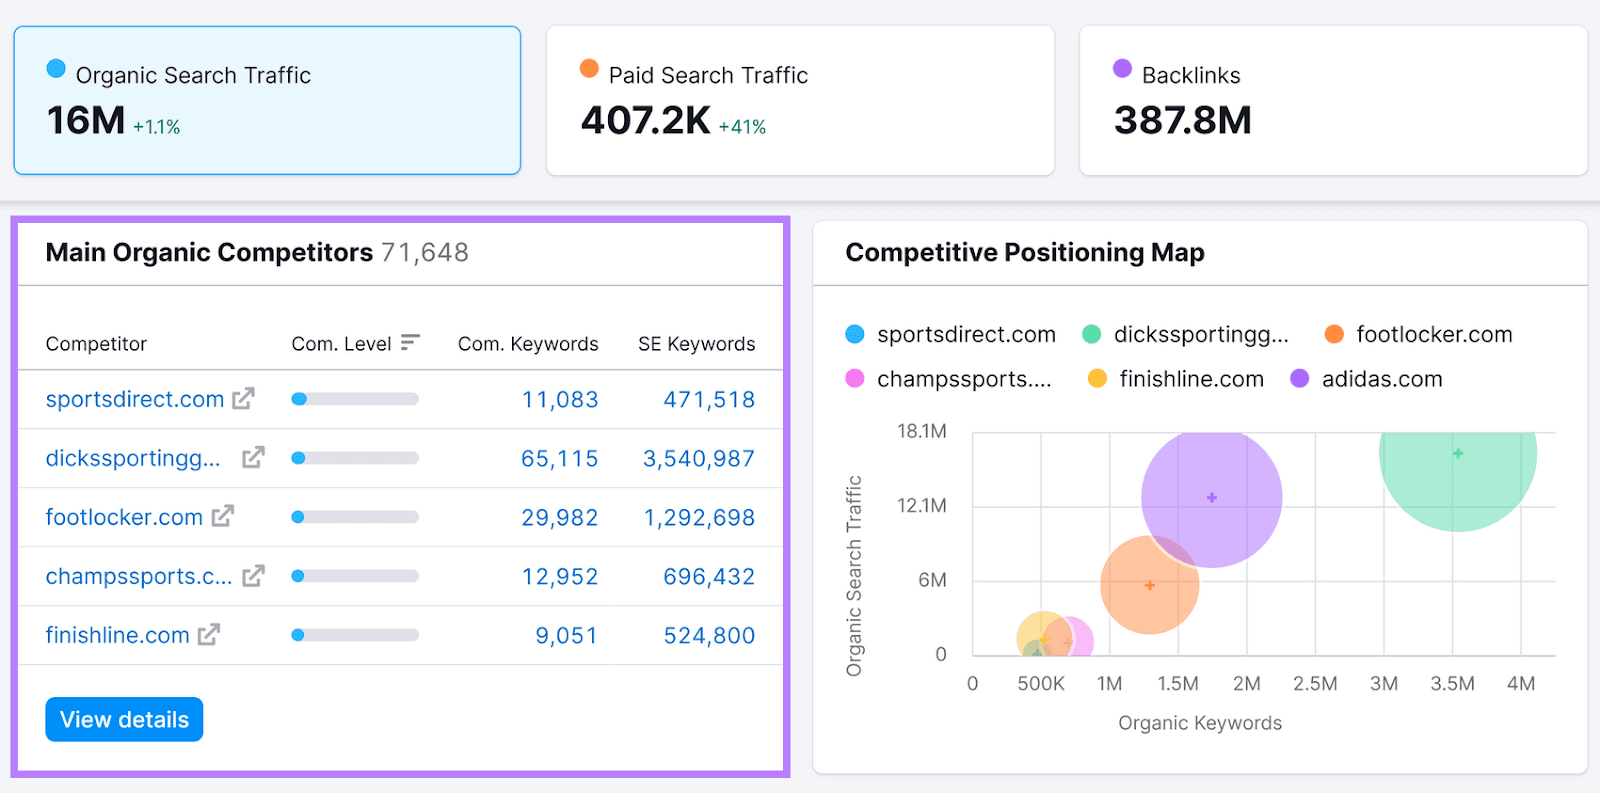Open dickssportingg... competitor link
Screen dimensions: 1600x793
coord(133,458)
